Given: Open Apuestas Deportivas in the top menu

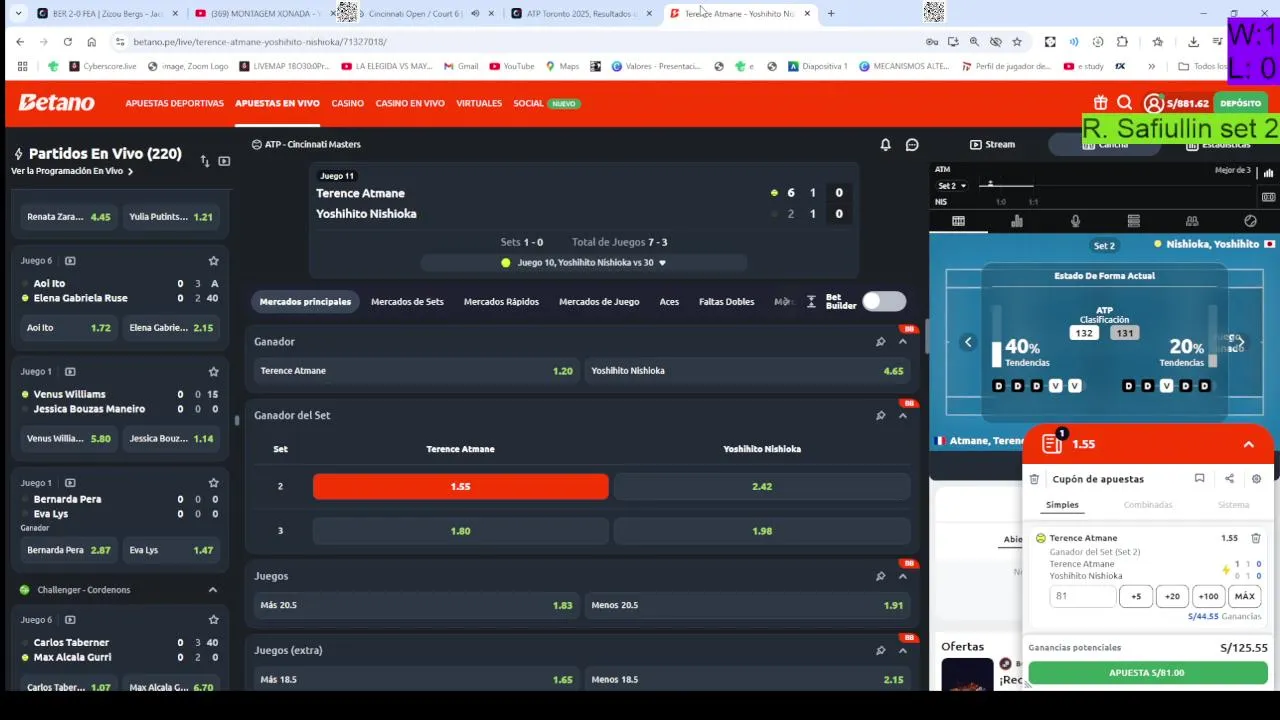Looking at the screenshot, I should [174, 104].
